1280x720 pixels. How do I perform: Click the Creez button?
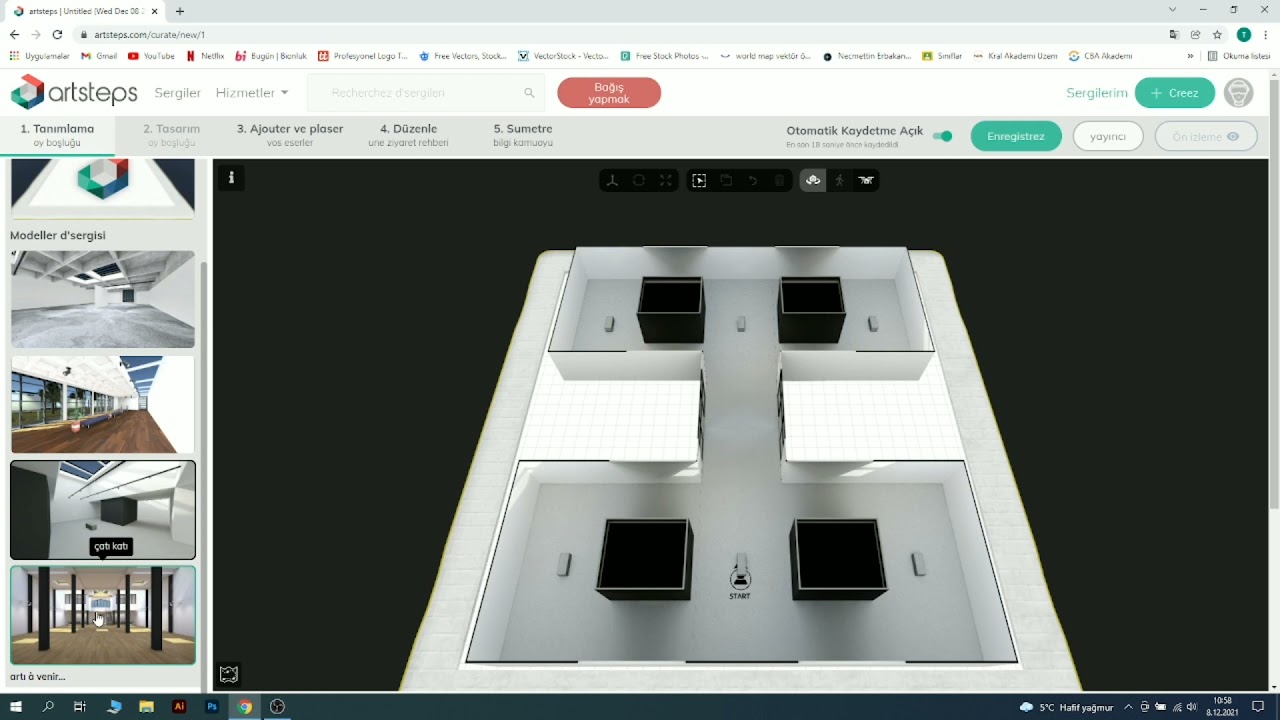click(x=1175, y=93)
